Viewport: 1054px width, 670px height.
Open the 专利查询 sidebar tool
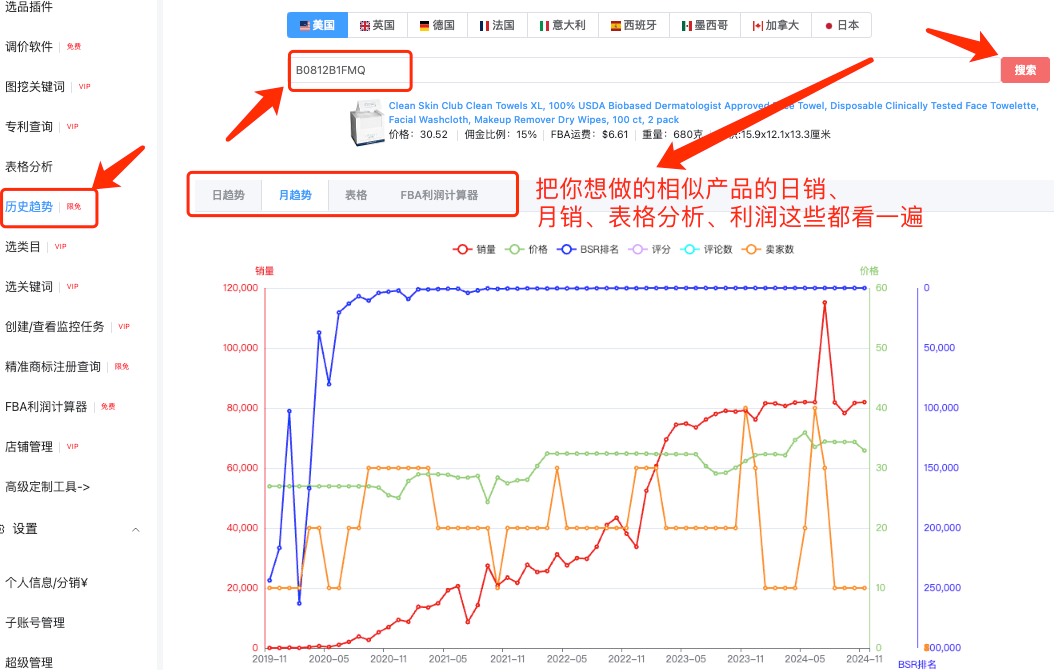pos(32,126)
